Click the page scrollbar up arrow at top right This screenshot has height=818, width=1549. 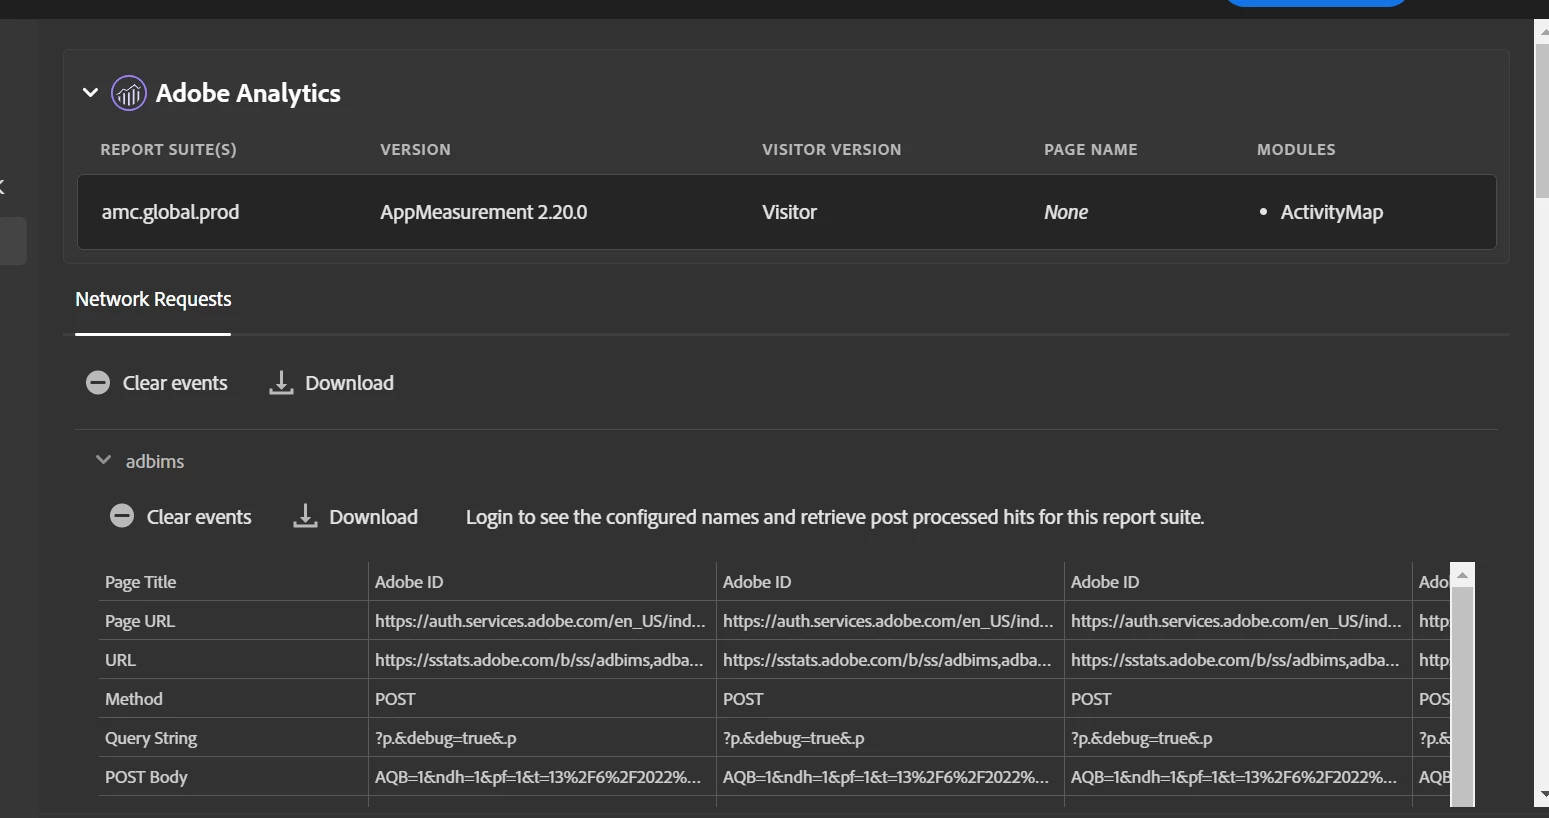pos(1542,31)
